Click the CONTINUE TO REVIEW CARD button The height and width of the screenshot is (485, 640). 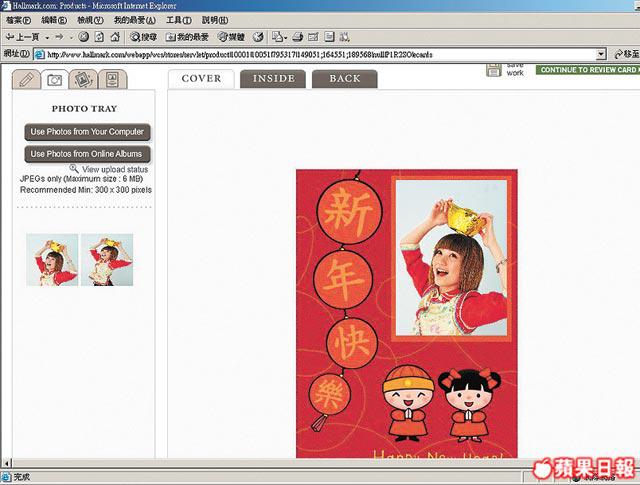tap(588, 70)
